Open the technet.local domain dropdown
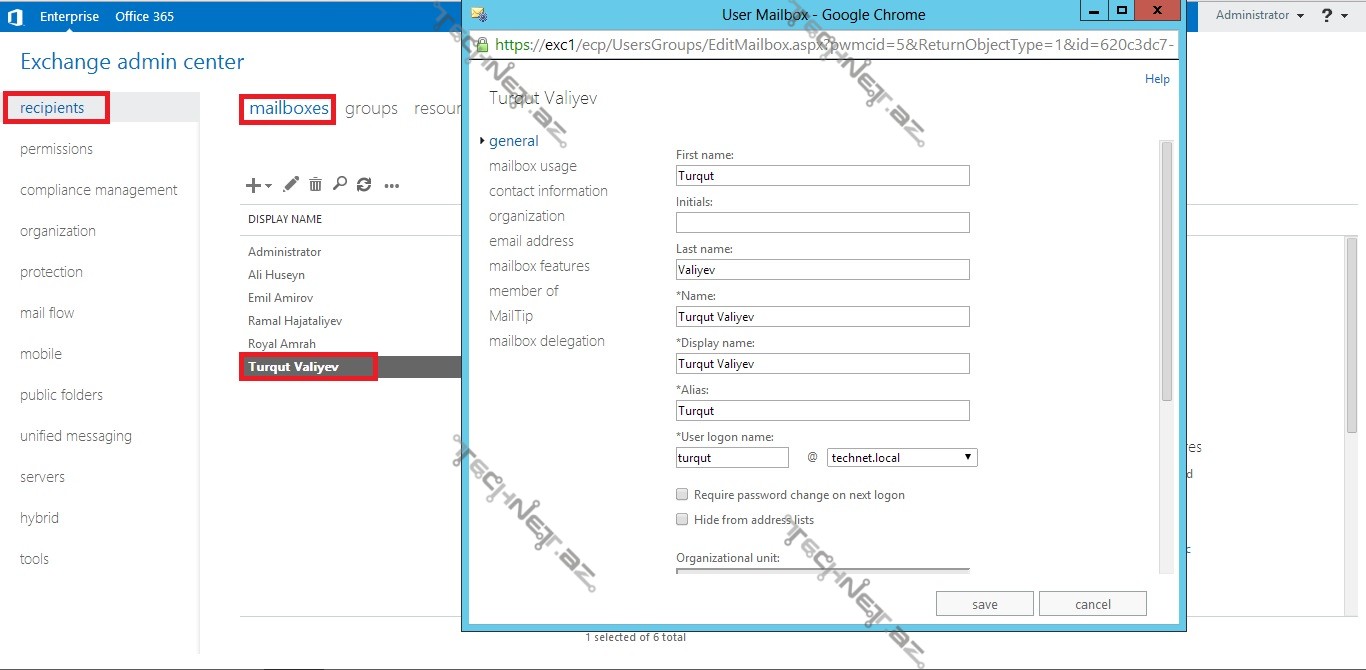 click(x=901, y=458)
